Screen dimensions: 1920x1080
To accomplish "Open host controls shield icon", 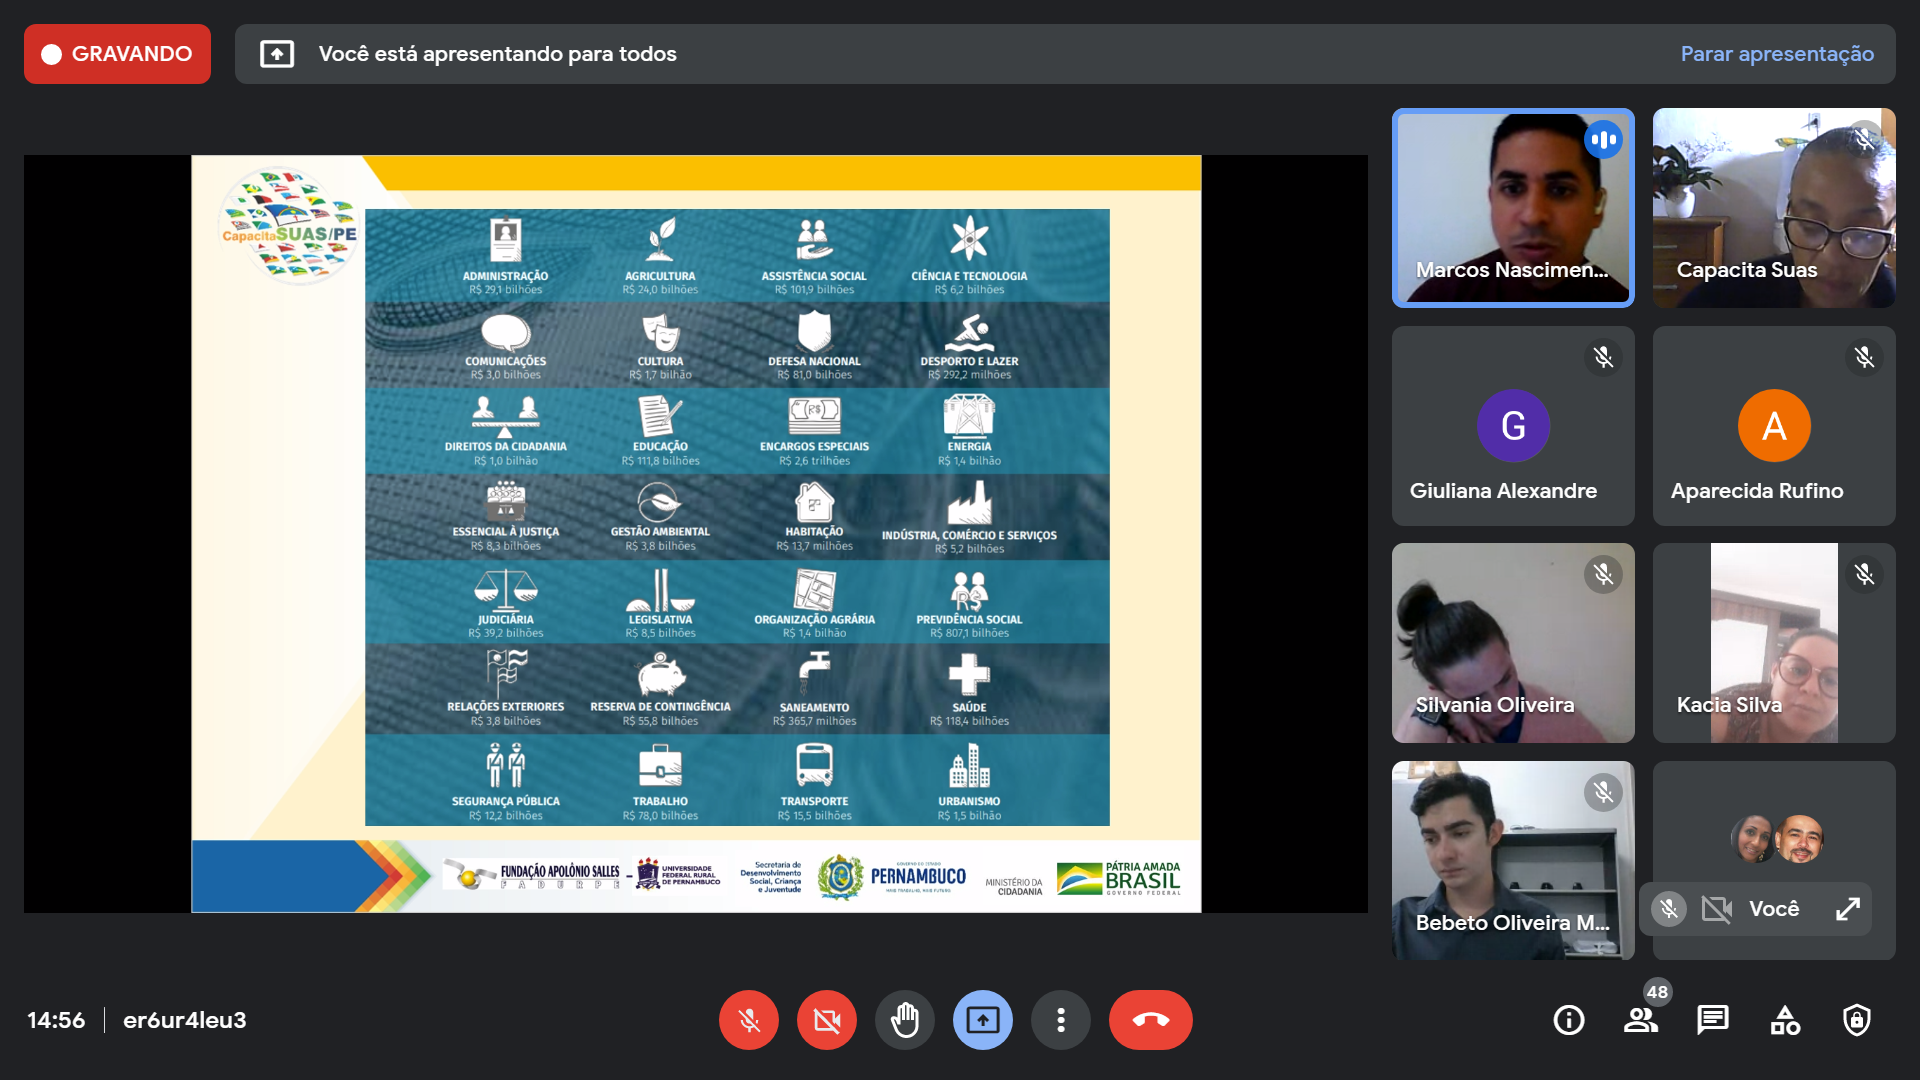I will point(1857,1020).
